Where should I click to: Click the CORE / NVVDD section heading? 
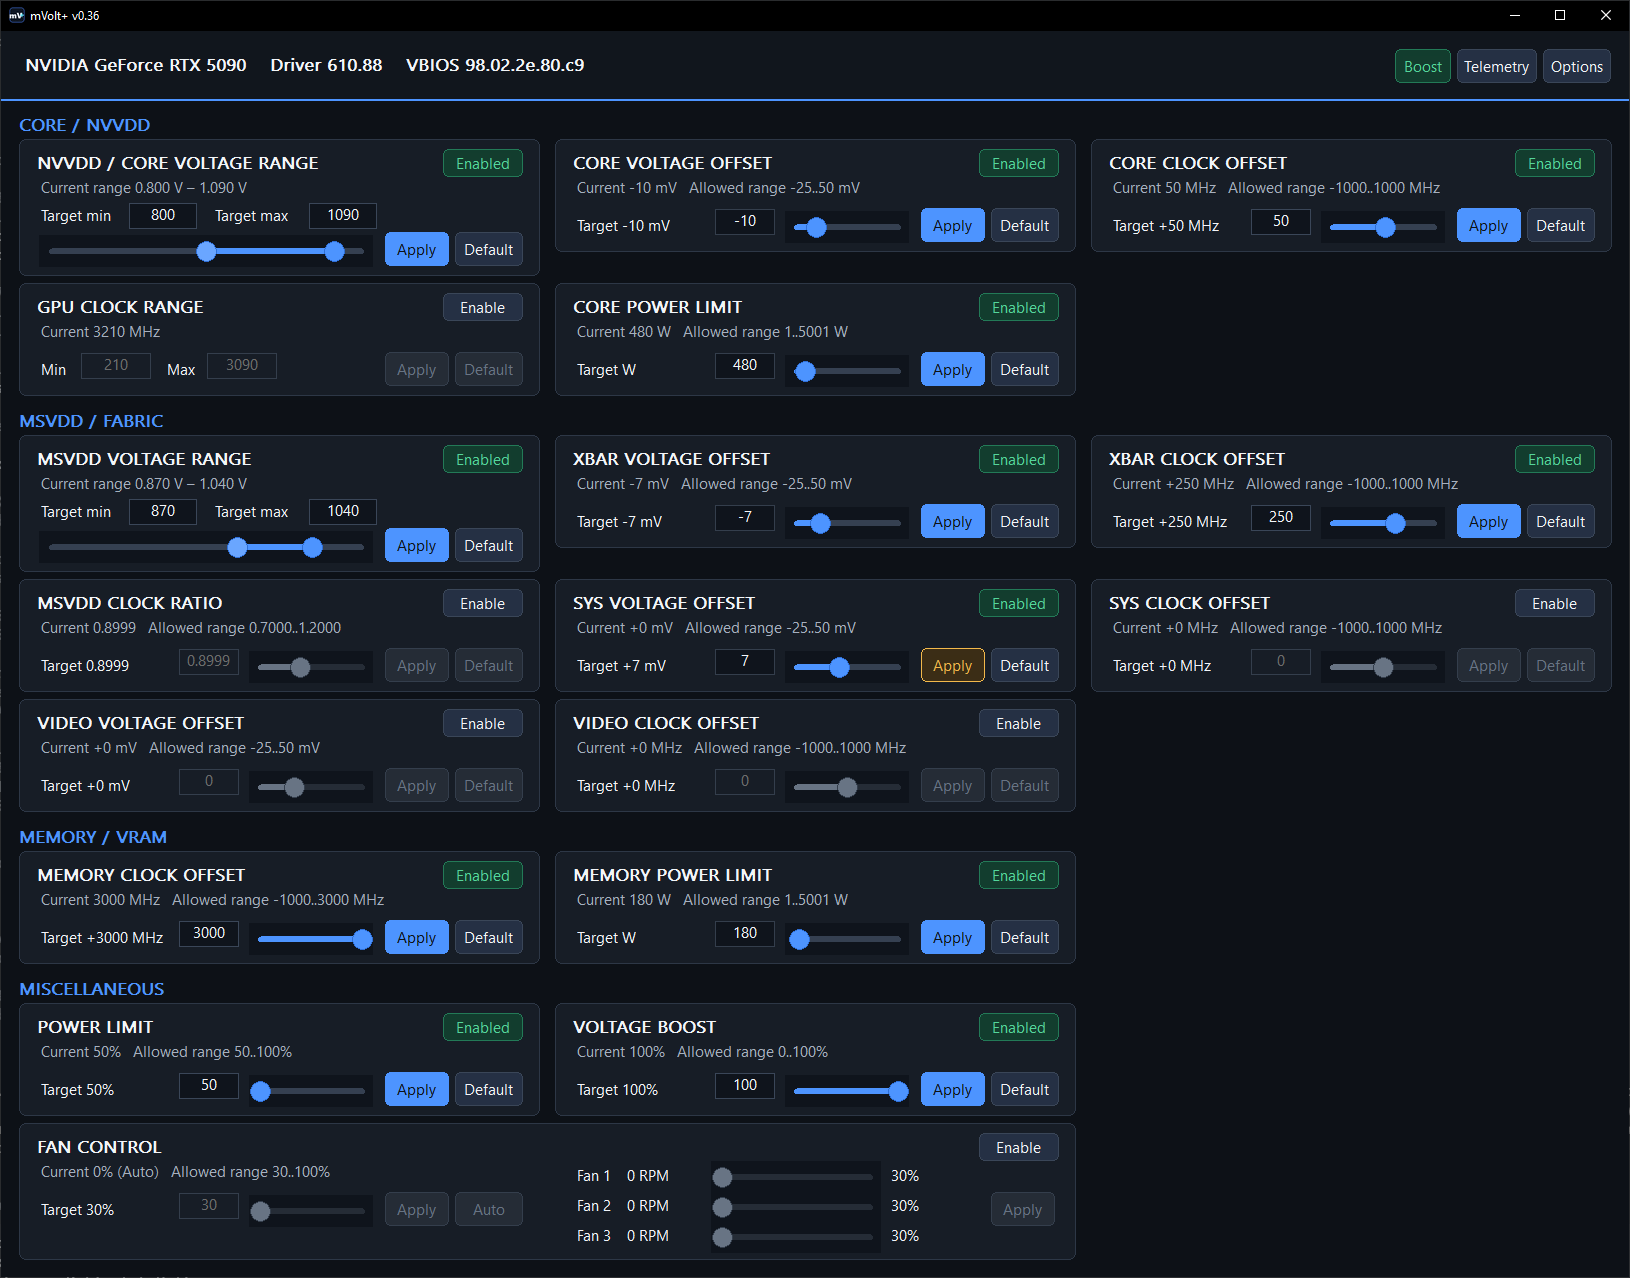85,125
